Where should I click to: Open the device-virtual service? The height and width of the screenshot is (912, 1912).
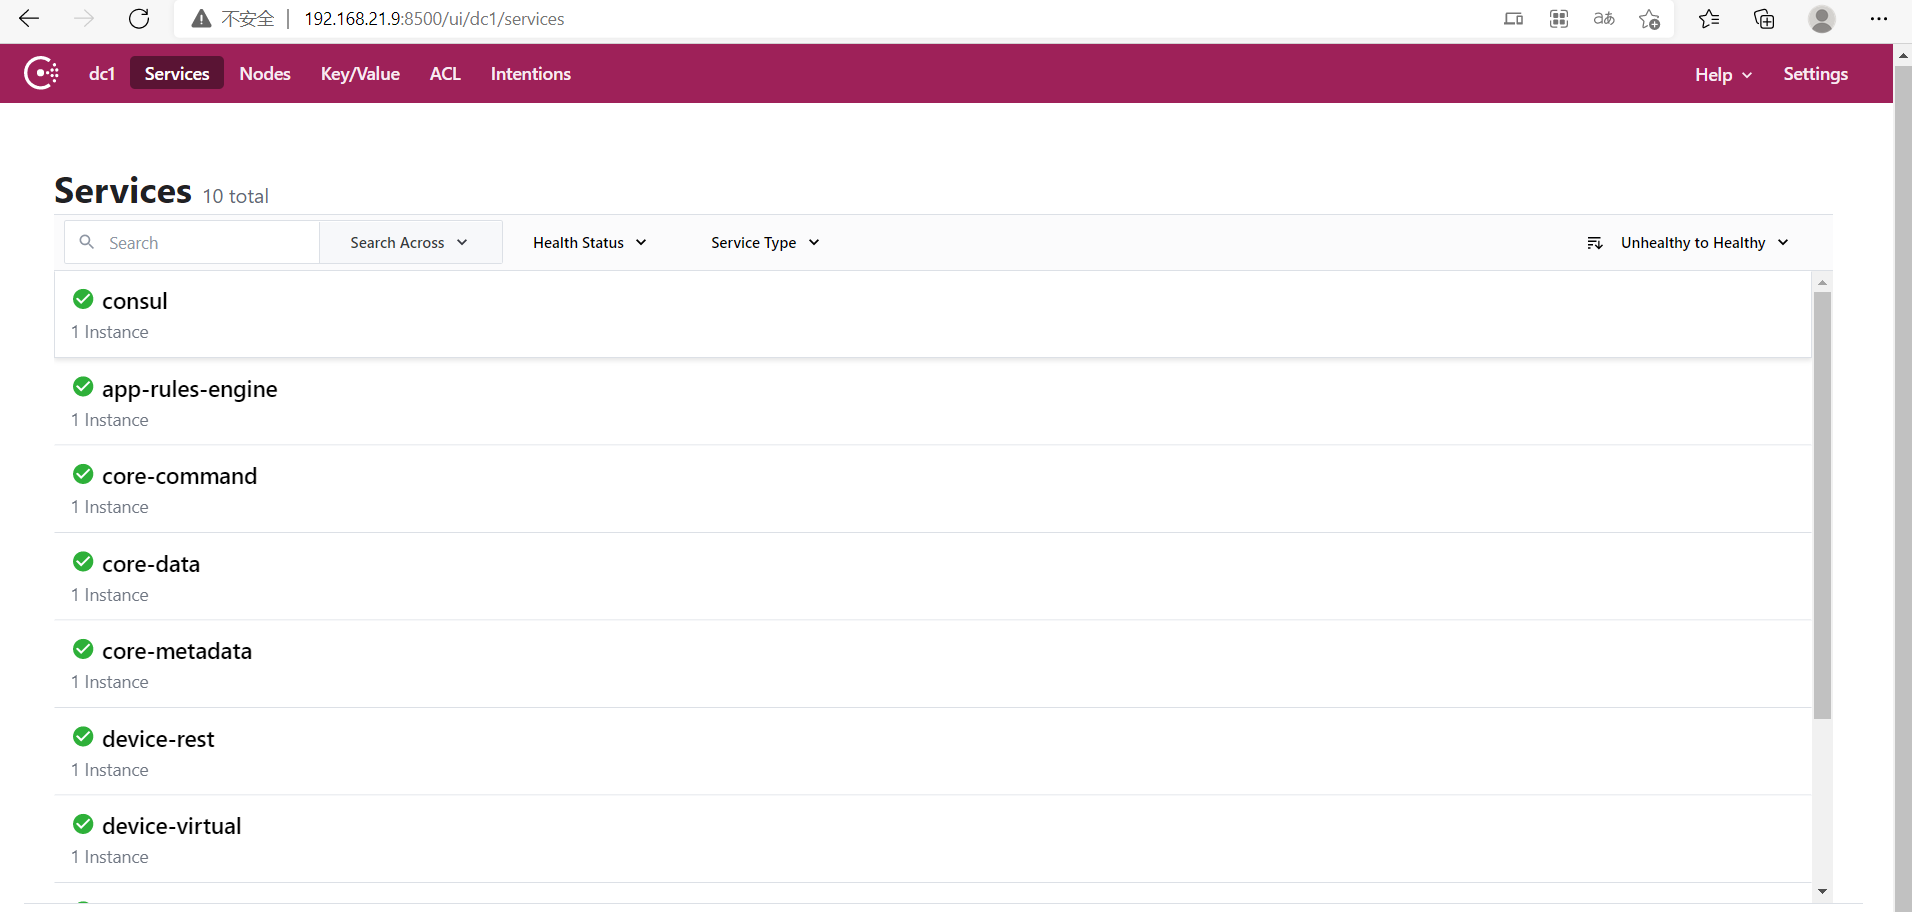(x=932, y=839)
